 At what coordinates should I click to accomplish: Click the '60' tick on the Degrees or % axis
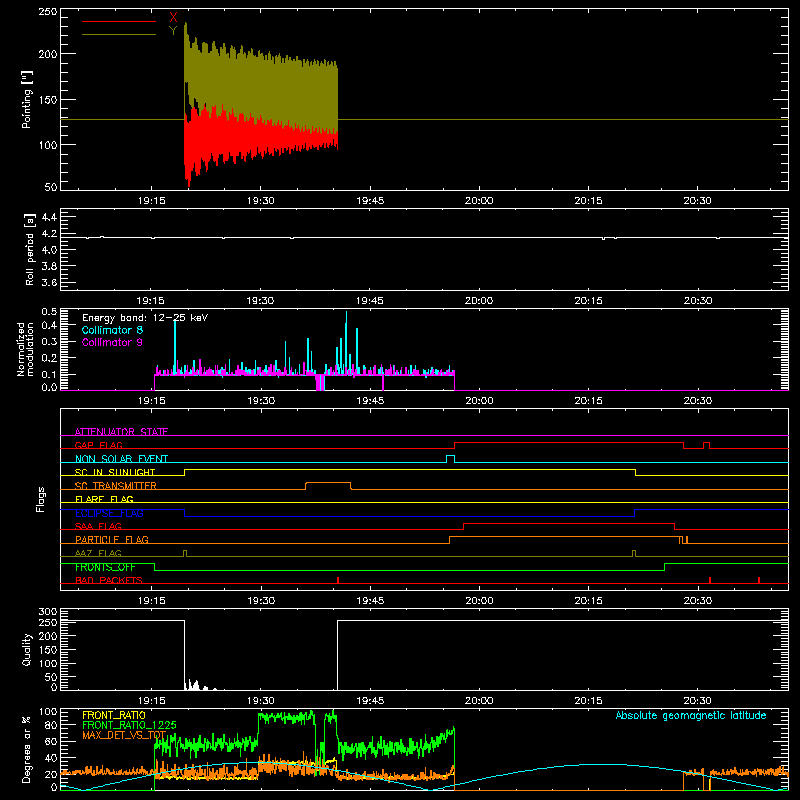(x=51, y=741)
